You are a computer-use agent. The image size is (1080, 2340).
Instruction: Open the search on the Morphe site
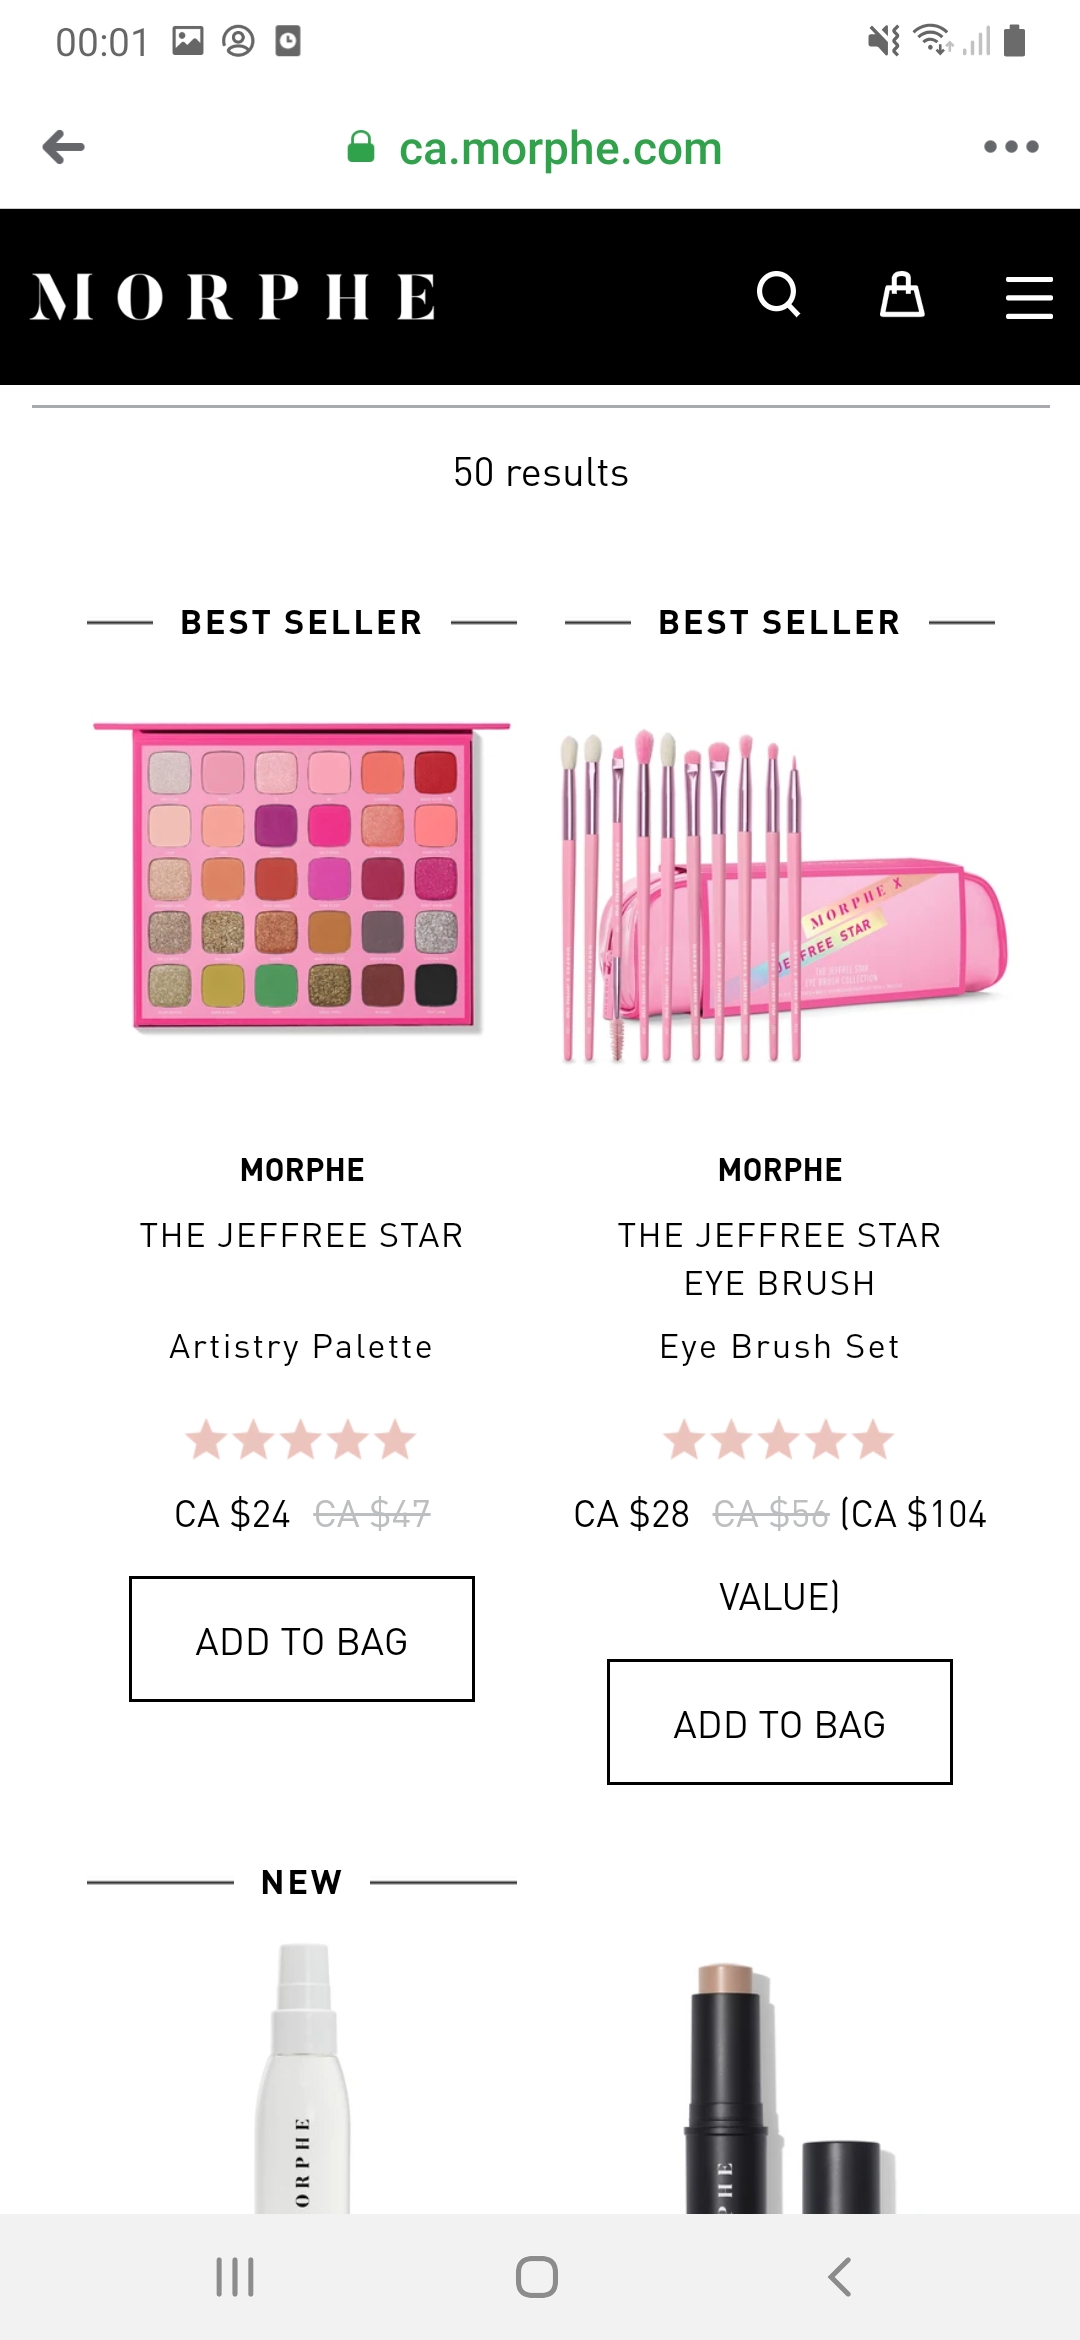tap(779, 295)
